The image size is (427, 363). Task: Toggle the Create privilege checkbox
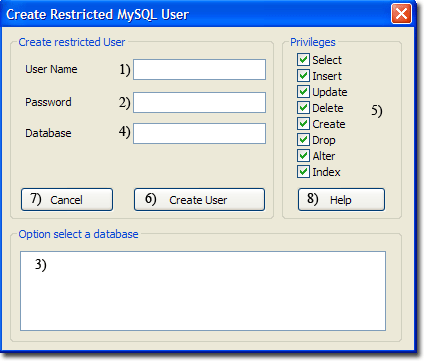[303, 124]
